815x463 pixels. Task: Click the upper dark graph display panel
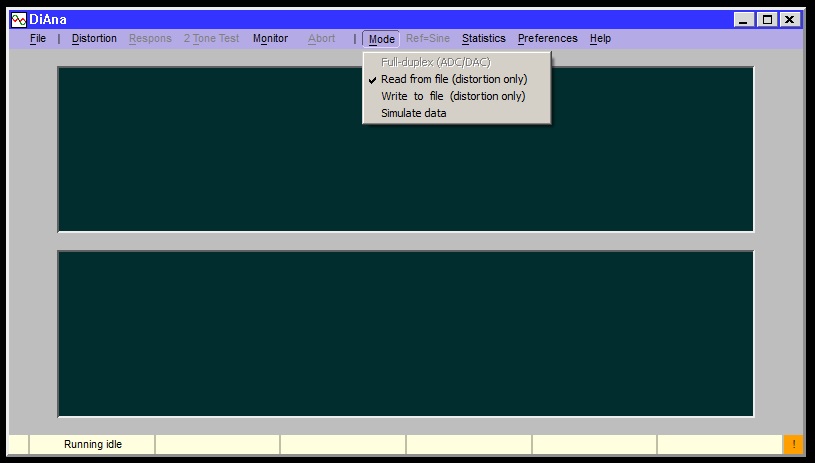[405, 149]
